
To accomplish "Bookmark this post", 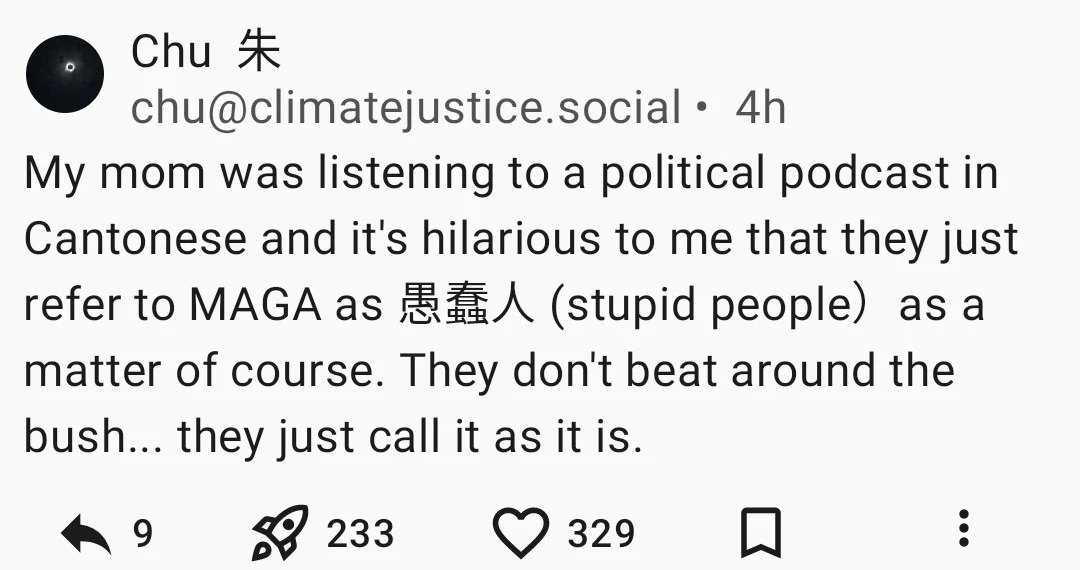I will pos(760,533).
